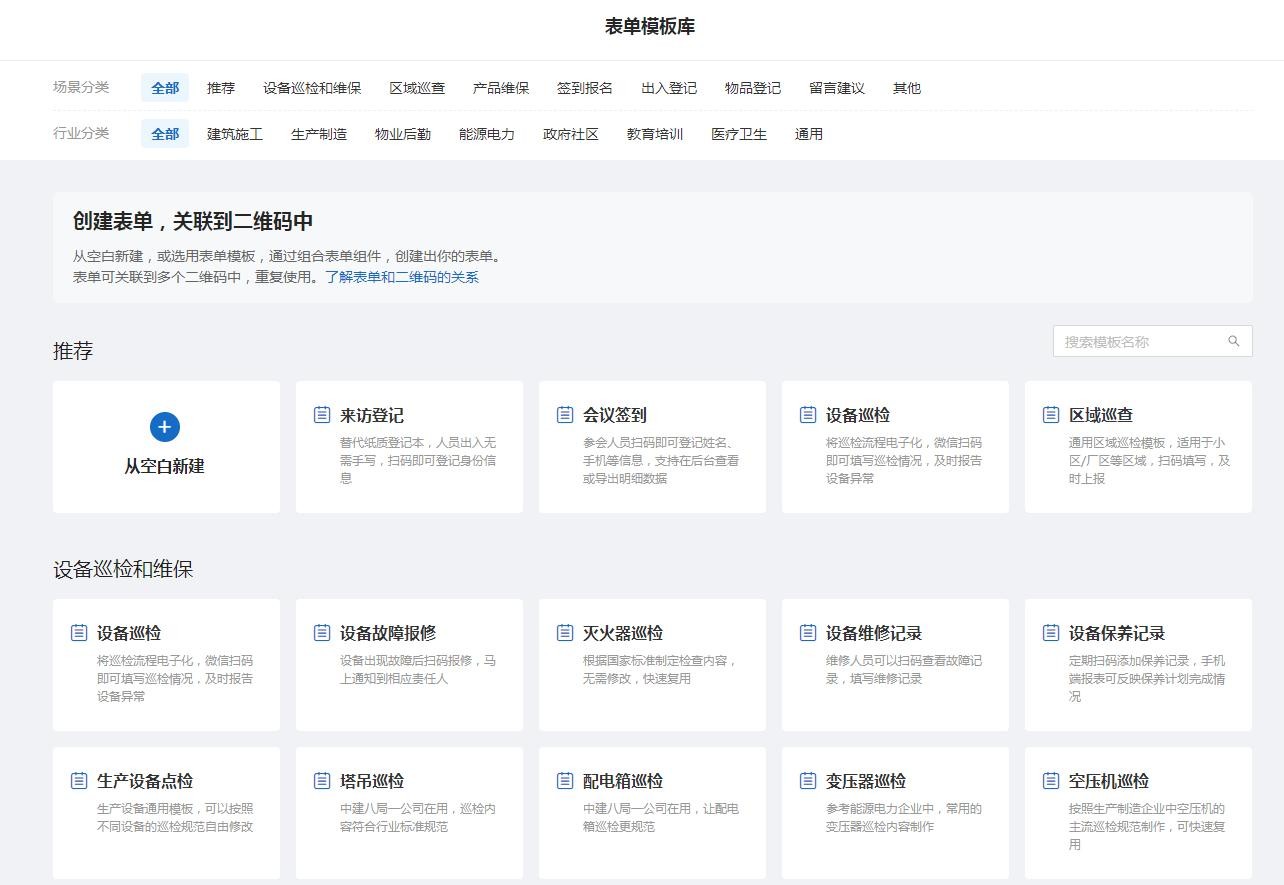Choose the 医疗卫生 industry category
The height and width of the screenshot is (885, 1284).
[x=739, y=134]
